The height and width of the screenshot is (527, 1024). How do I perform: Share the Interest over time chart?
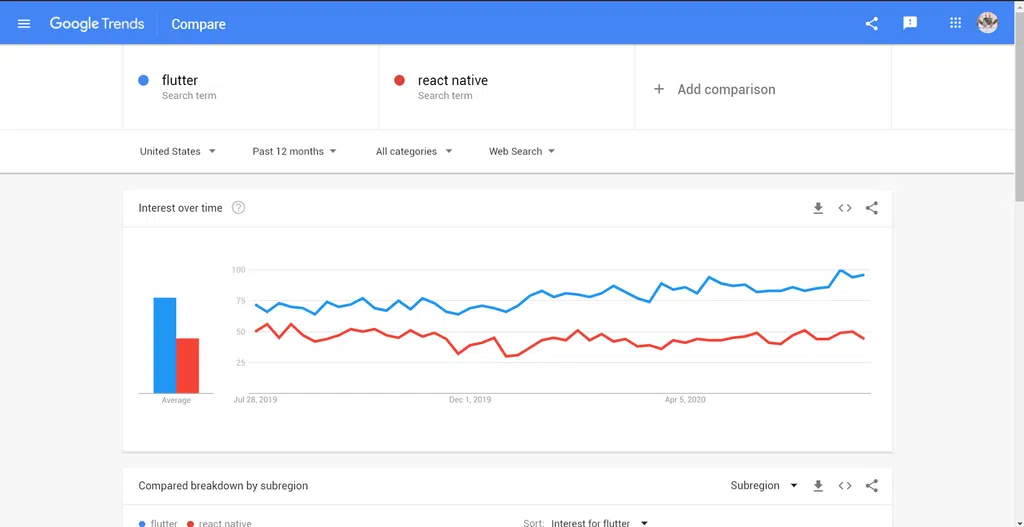click(x=872, y=208)
